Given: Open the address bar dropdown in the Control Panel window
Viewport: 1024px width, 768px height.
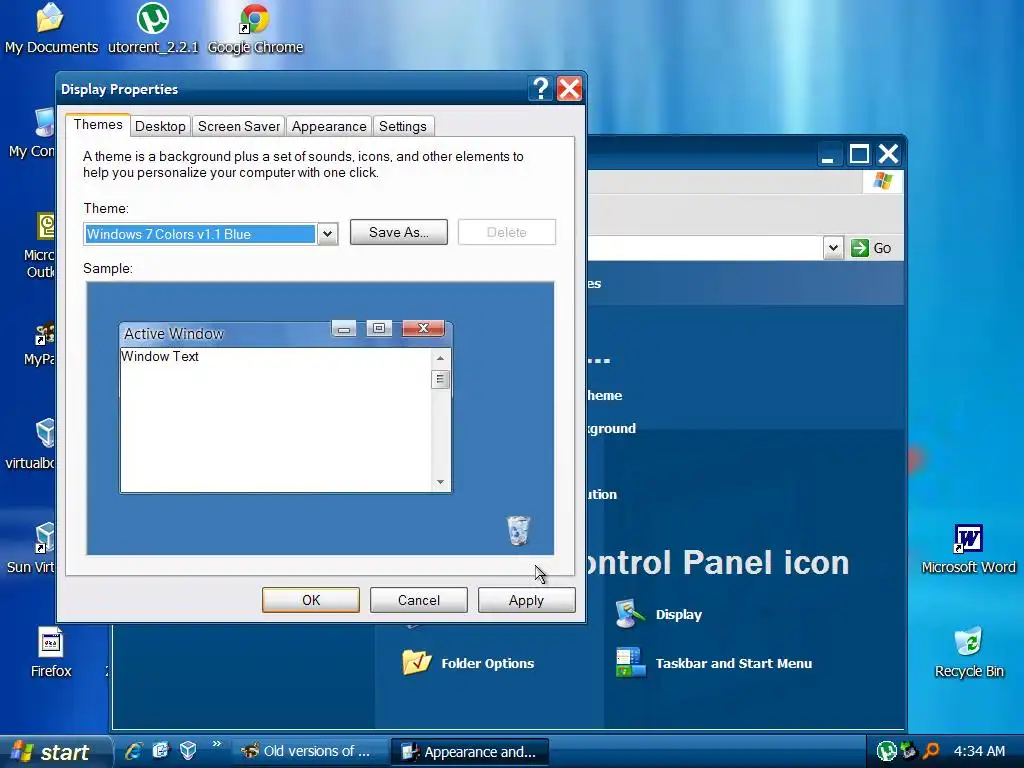Looking at the screenshot, I should click(833, 248).
